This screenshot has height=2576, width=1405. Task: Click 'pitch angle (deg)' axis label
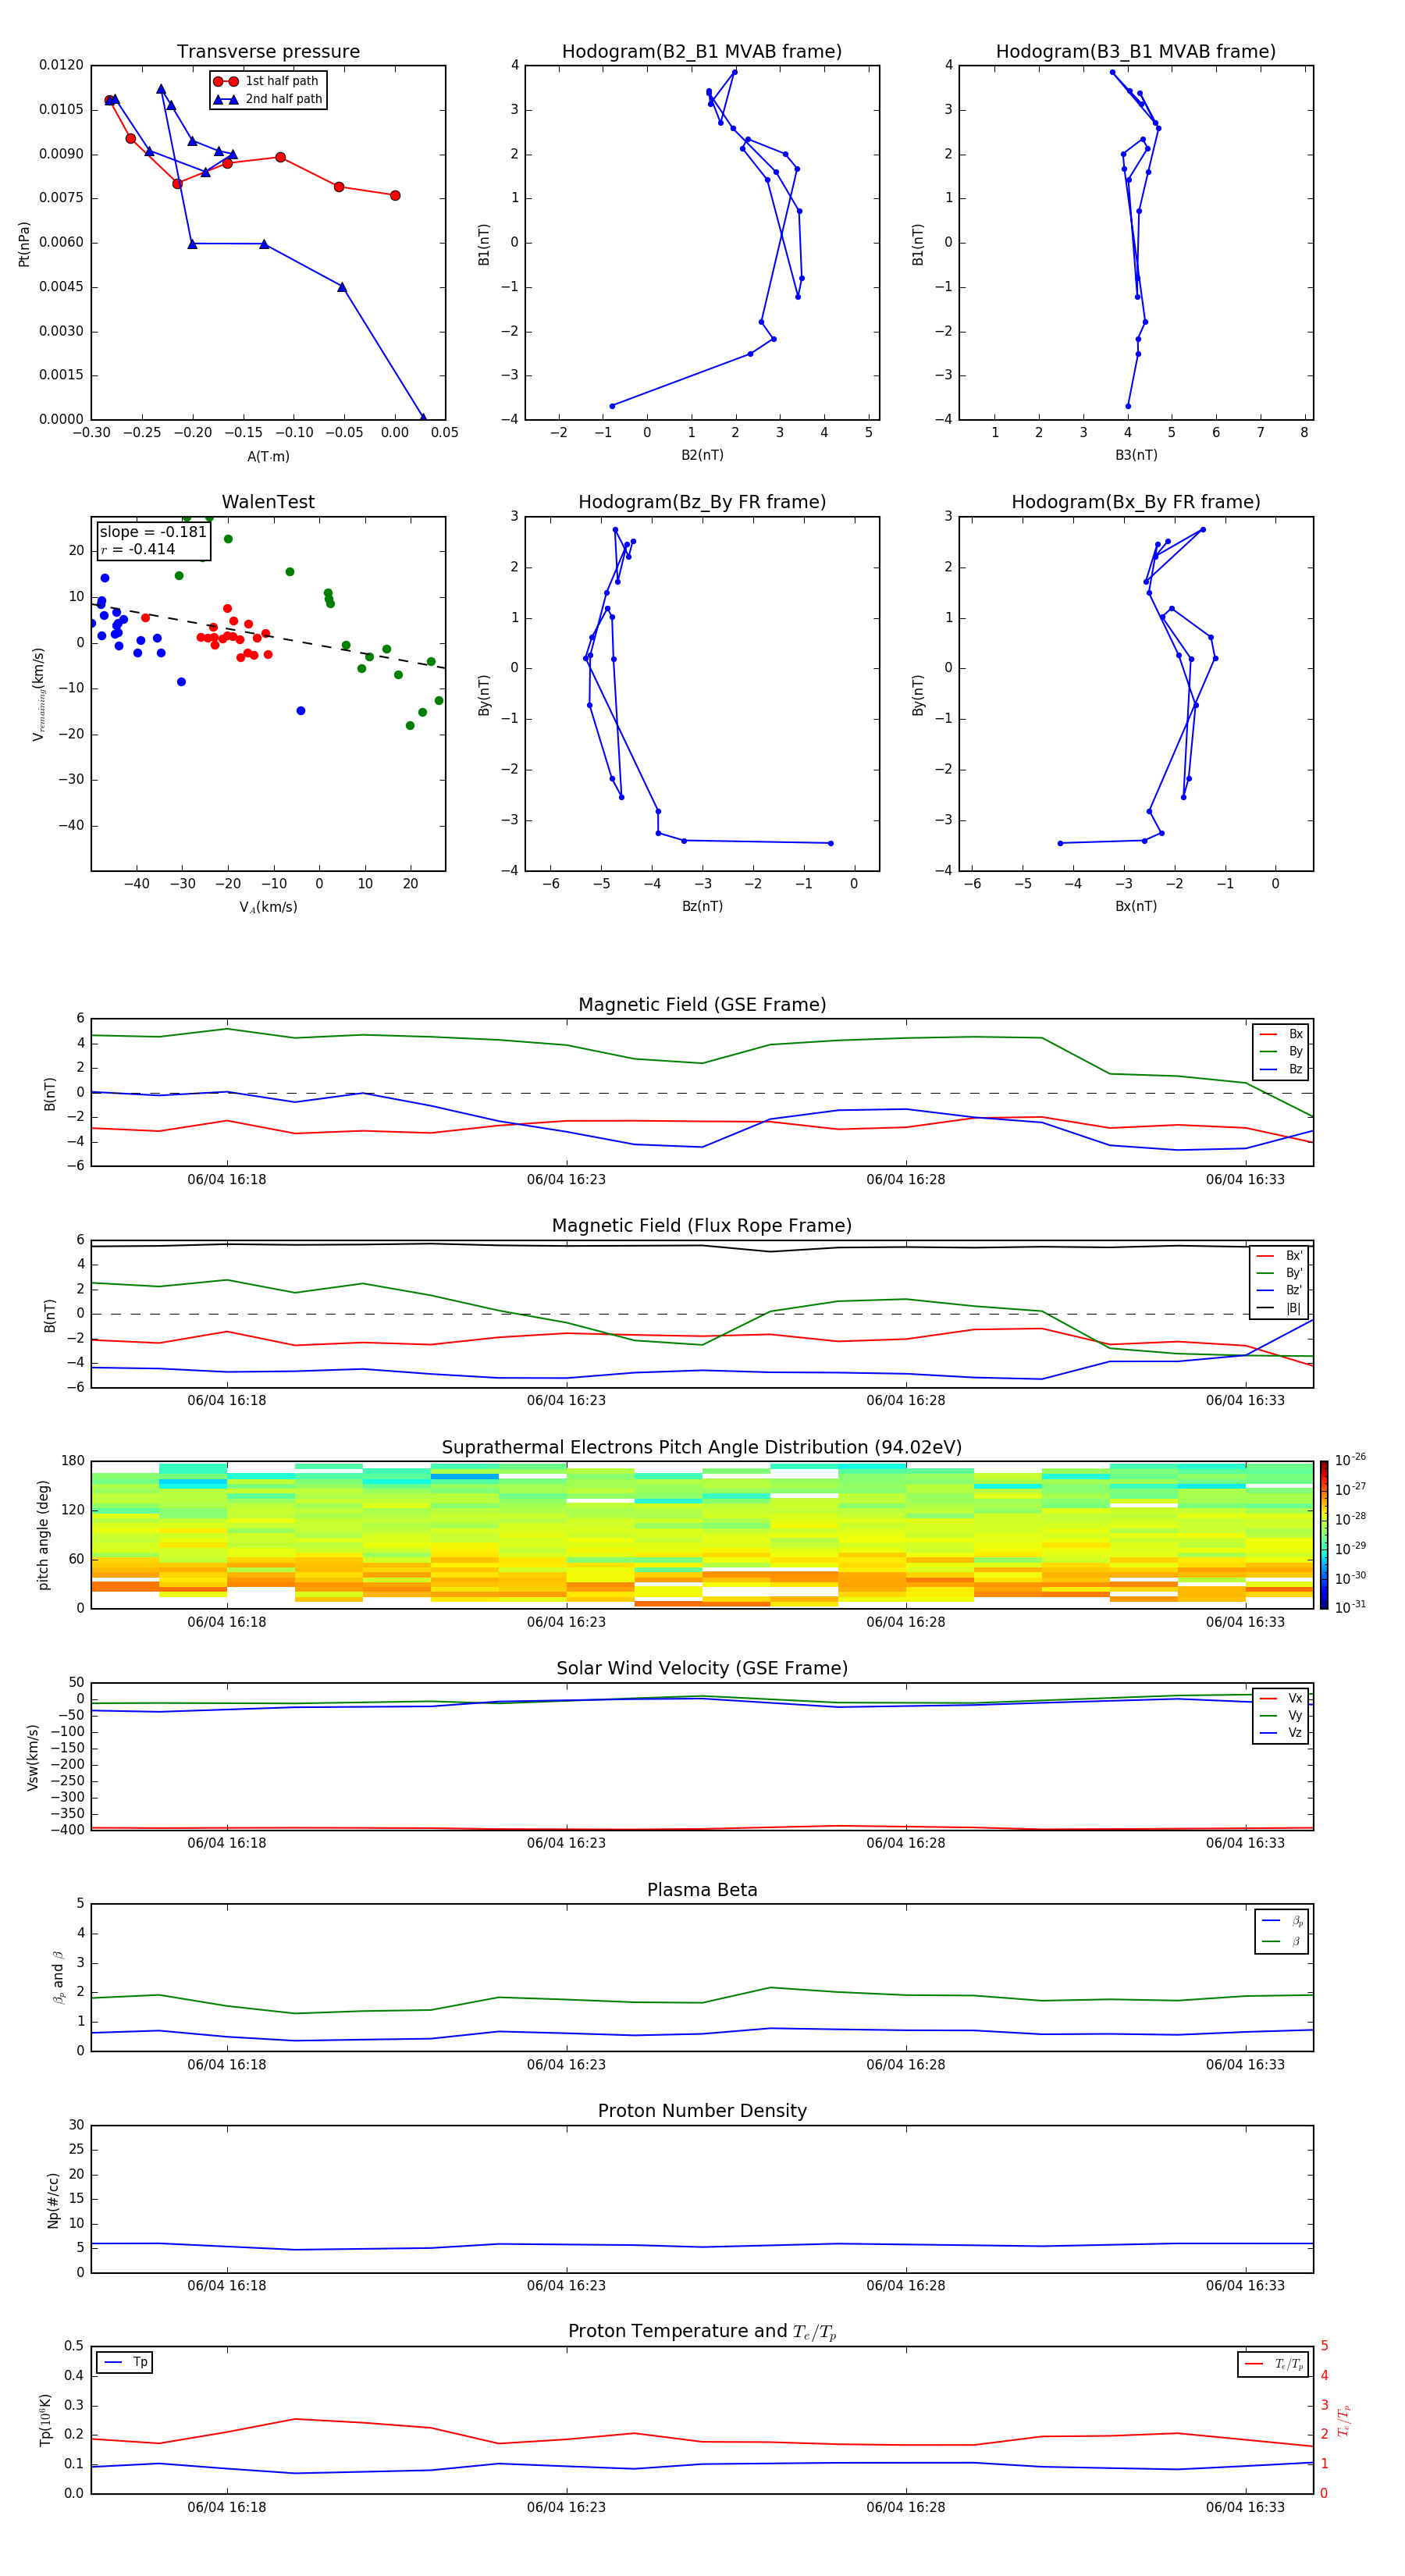(x=43, y=1535)
